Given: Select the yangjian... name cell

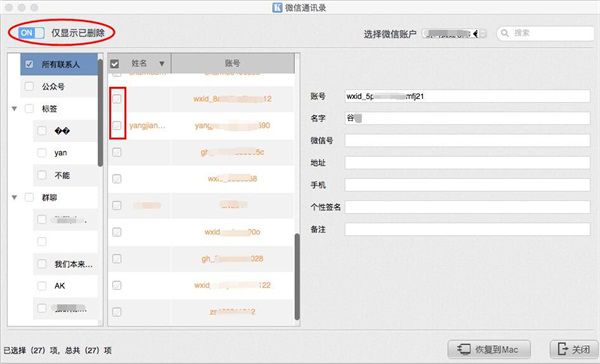Looking at the screenshot, I should tap(147, 126).
